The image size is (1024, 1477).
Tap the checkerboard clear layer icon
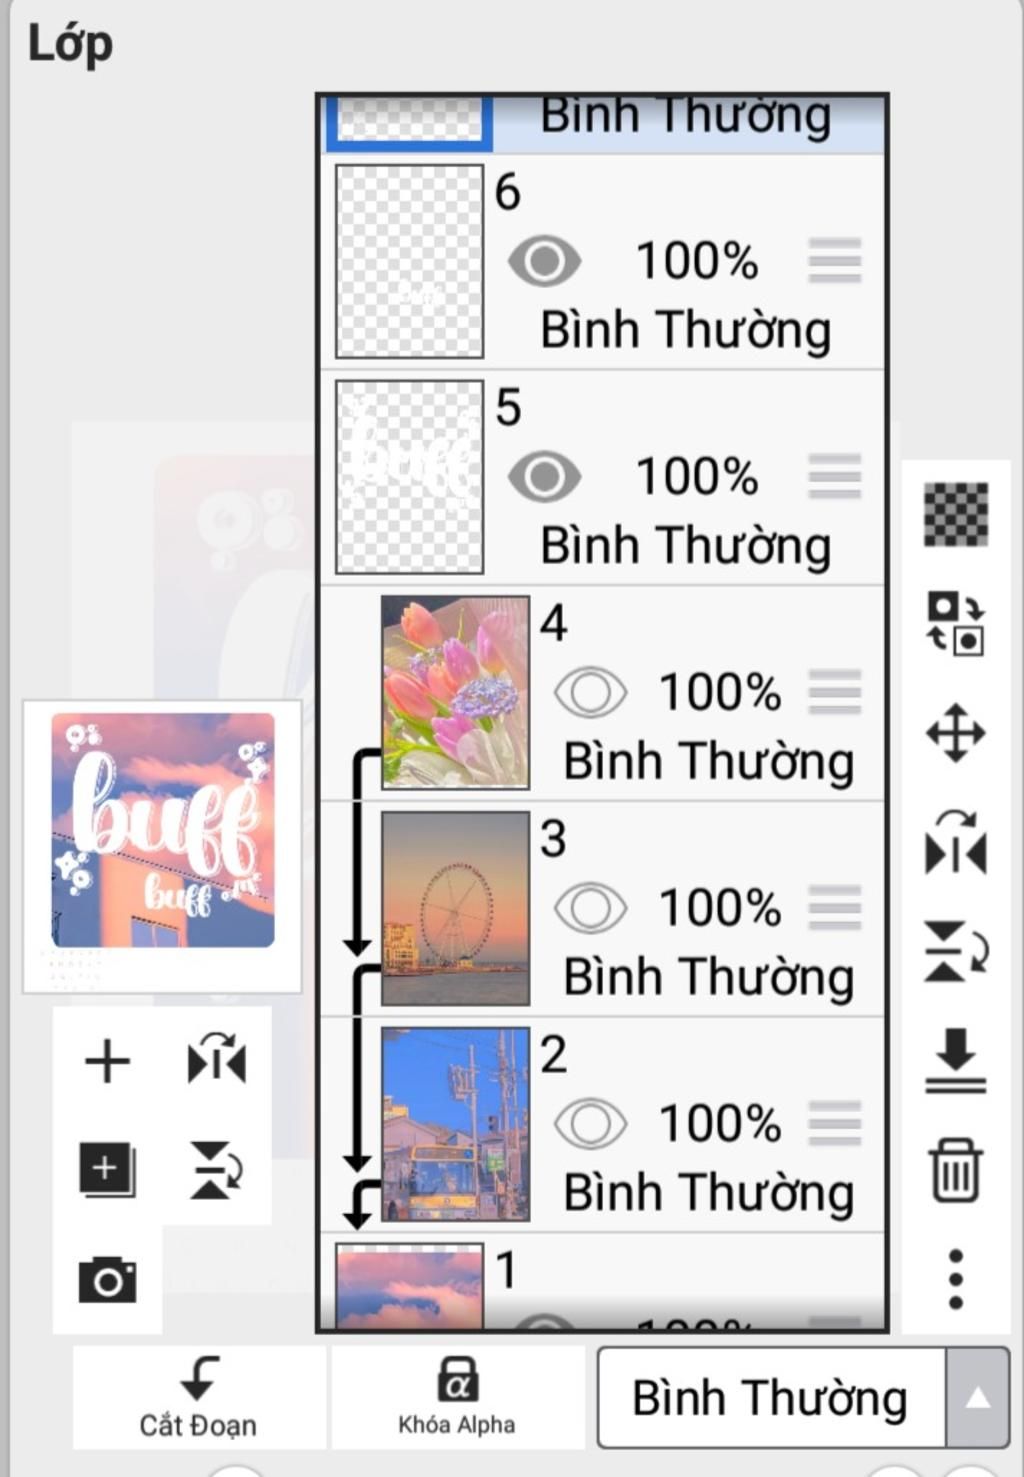tap(955, 515)
